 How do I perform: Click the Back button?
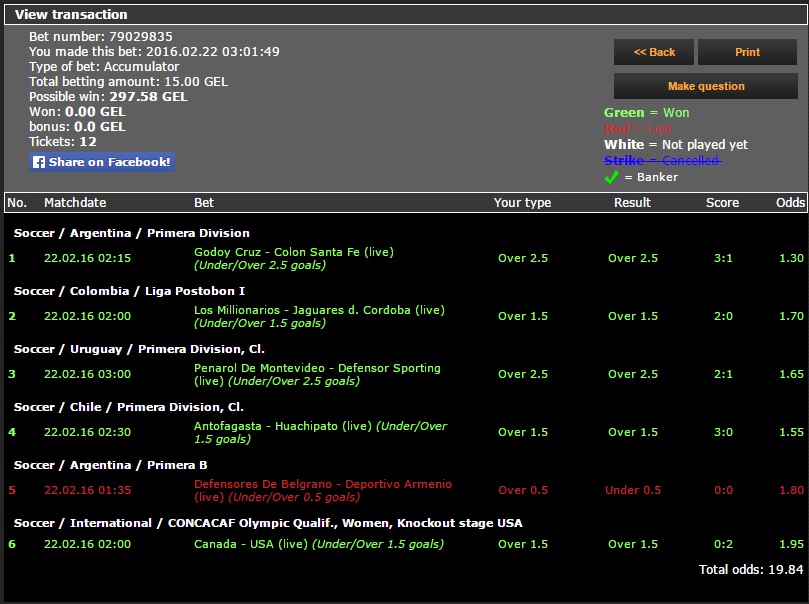point(654,52)
